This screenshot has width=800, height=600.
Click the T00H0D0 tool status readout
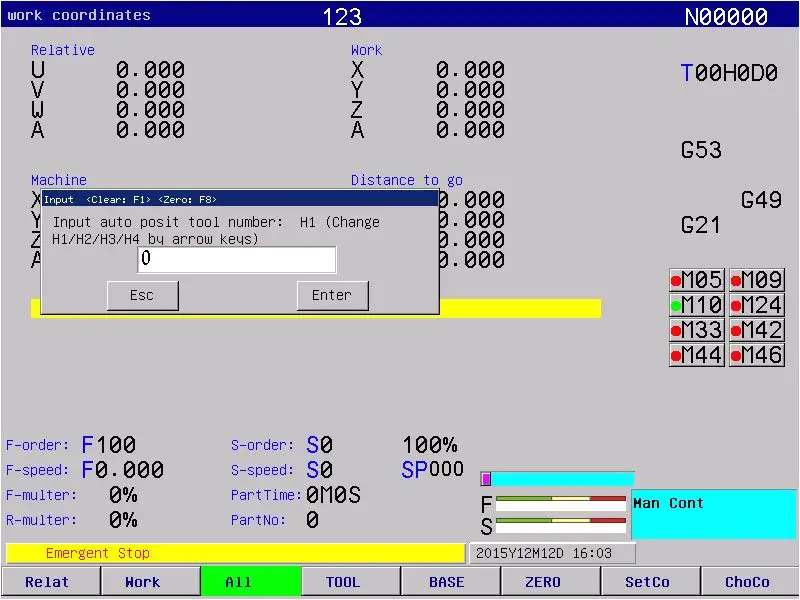tap(729, 73)
